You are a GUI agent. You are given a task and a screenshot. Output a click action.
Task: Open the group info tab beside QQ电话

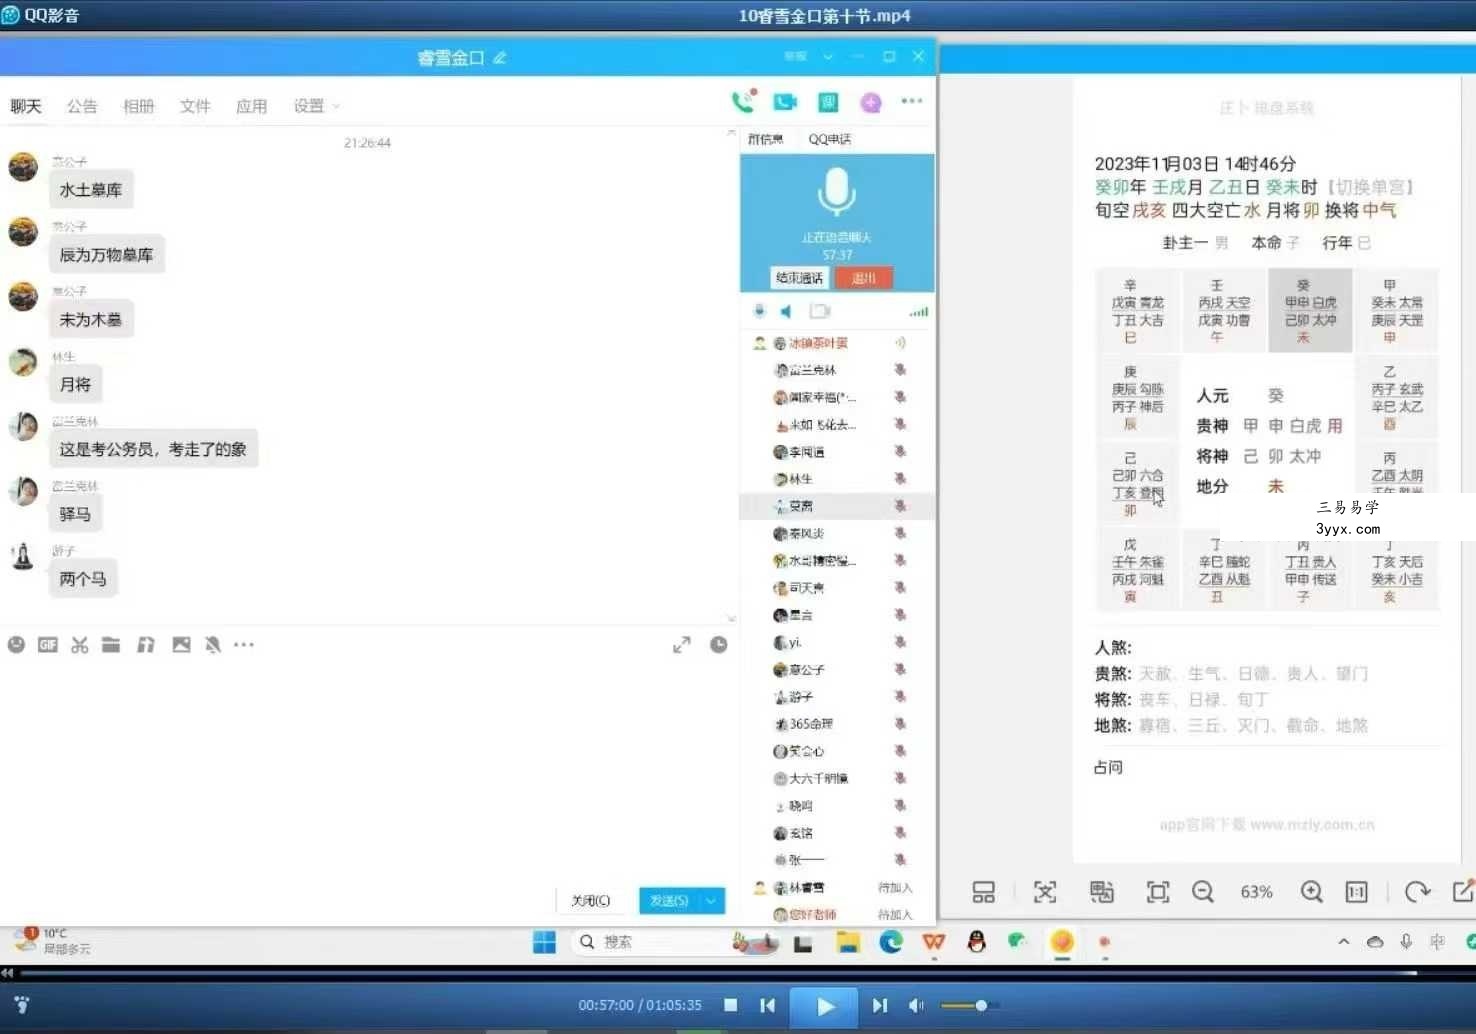click(765, 139)
